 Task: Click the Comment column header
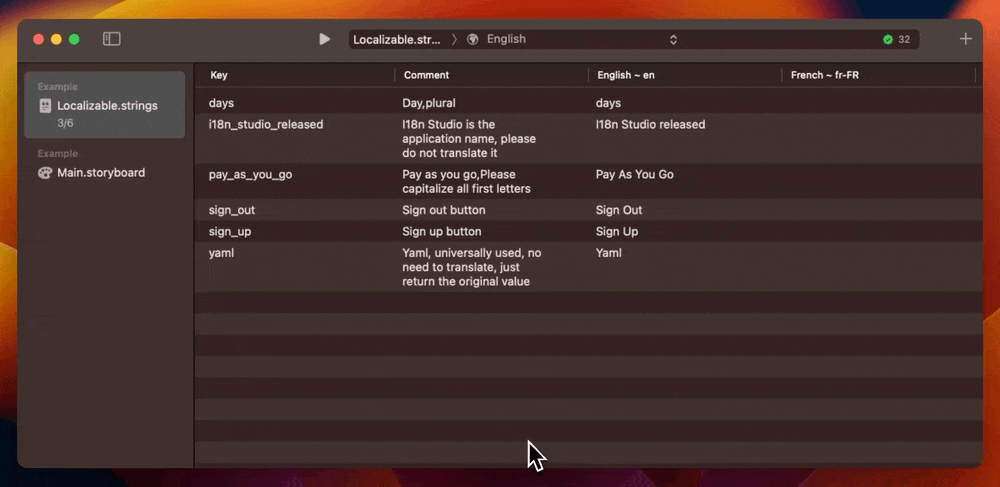427,75
